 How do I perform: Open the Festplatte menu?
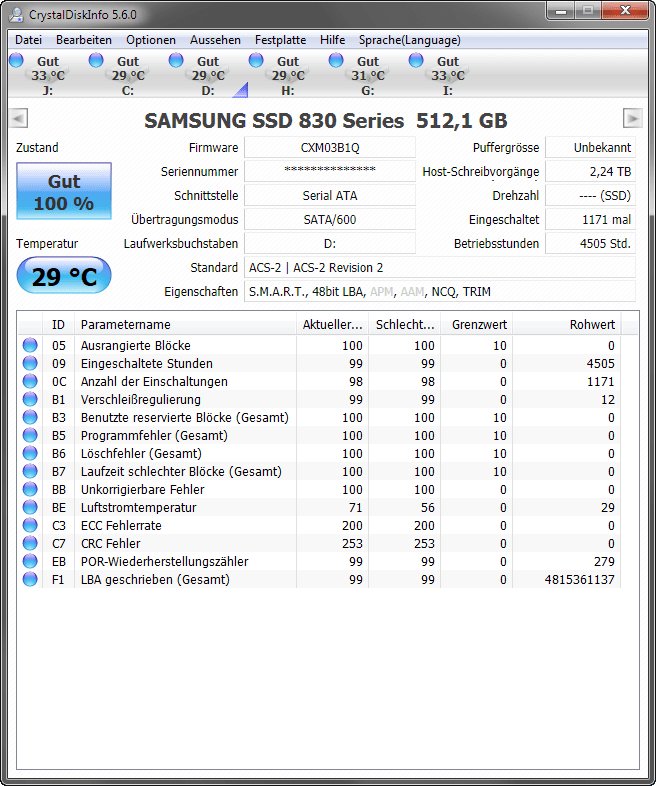pyautogui.click(x=280, y=40)
